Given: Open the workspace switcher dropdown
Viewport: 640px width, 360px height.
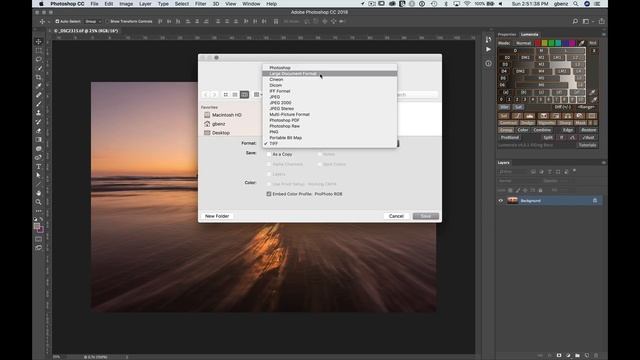Looking at the screenshot, I should coord(588,21).
